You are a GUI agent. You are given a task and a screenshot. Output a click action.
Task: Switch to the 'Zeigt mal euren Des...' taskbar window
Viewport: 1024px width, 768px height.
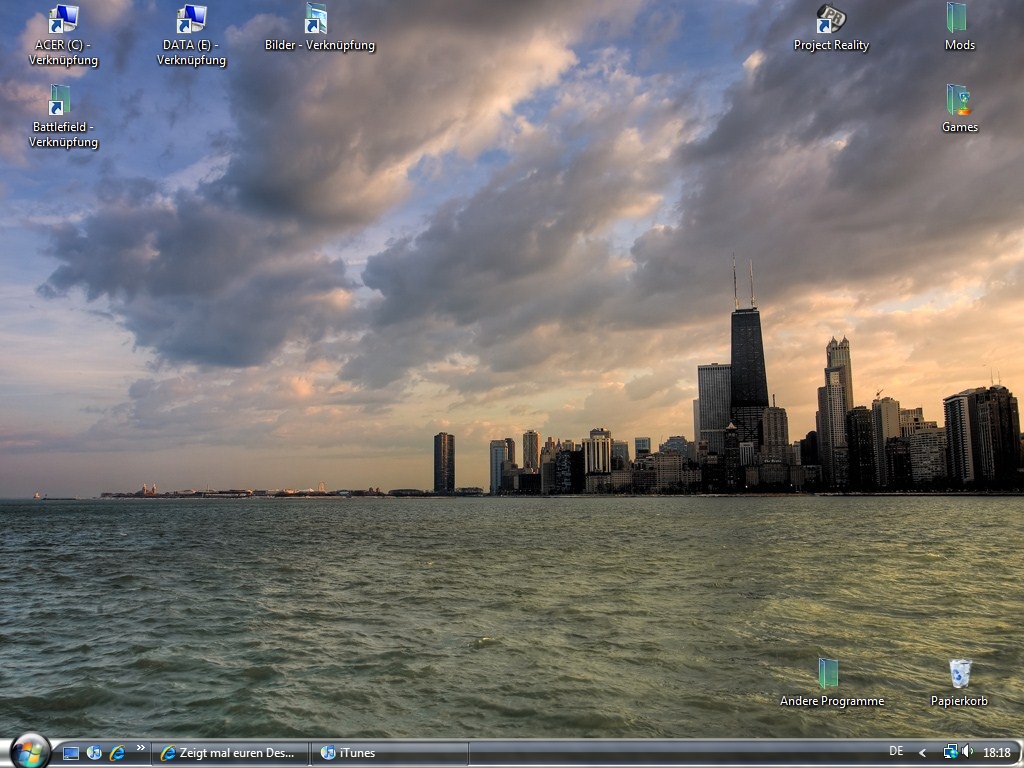pos(229,753)
